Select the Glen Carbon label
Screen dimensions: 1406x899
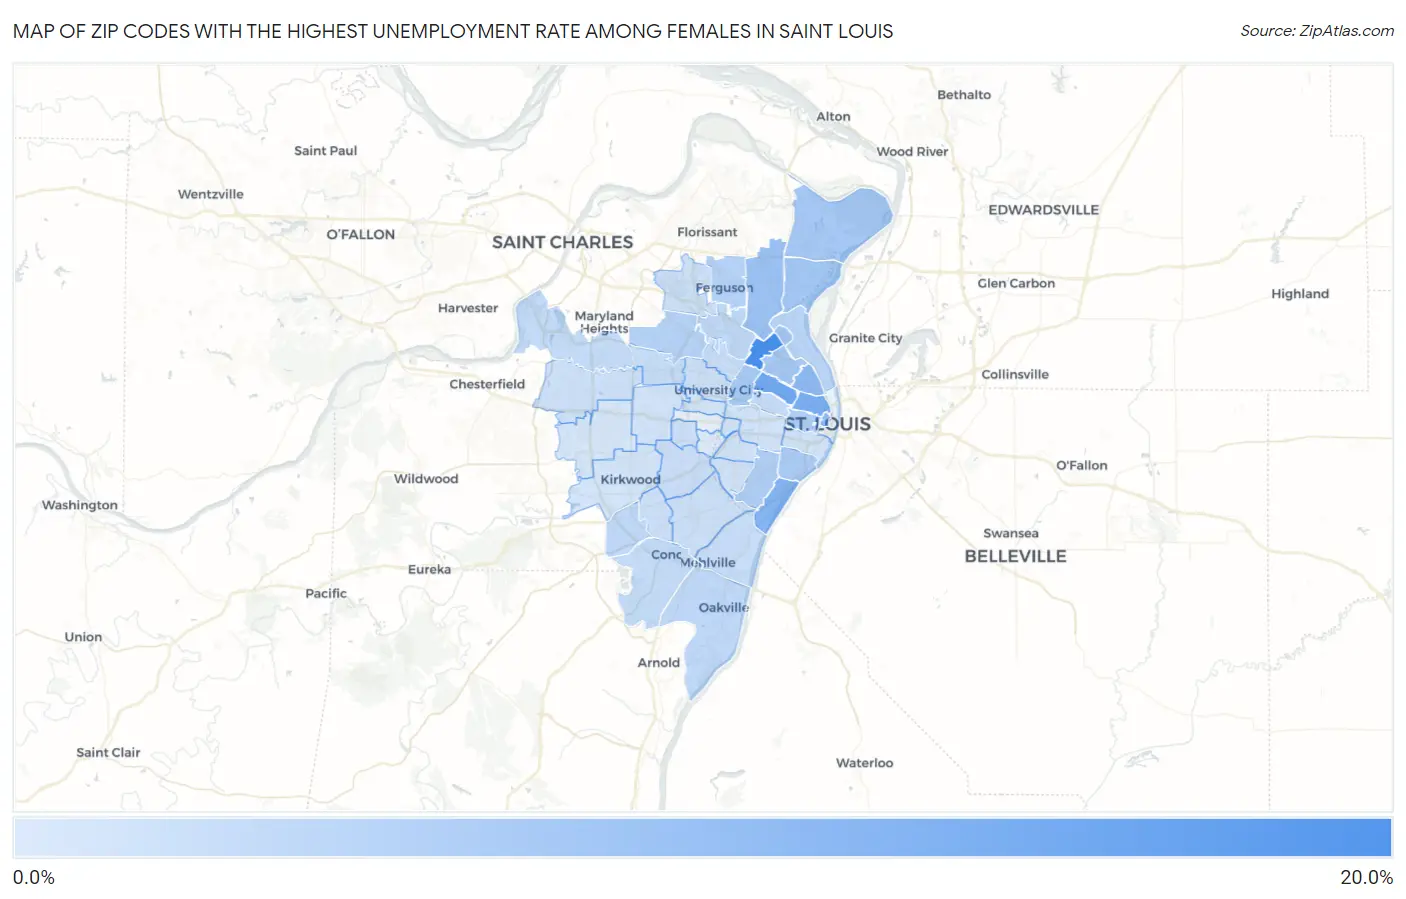pyautogui.click(x=1016, y=283)
